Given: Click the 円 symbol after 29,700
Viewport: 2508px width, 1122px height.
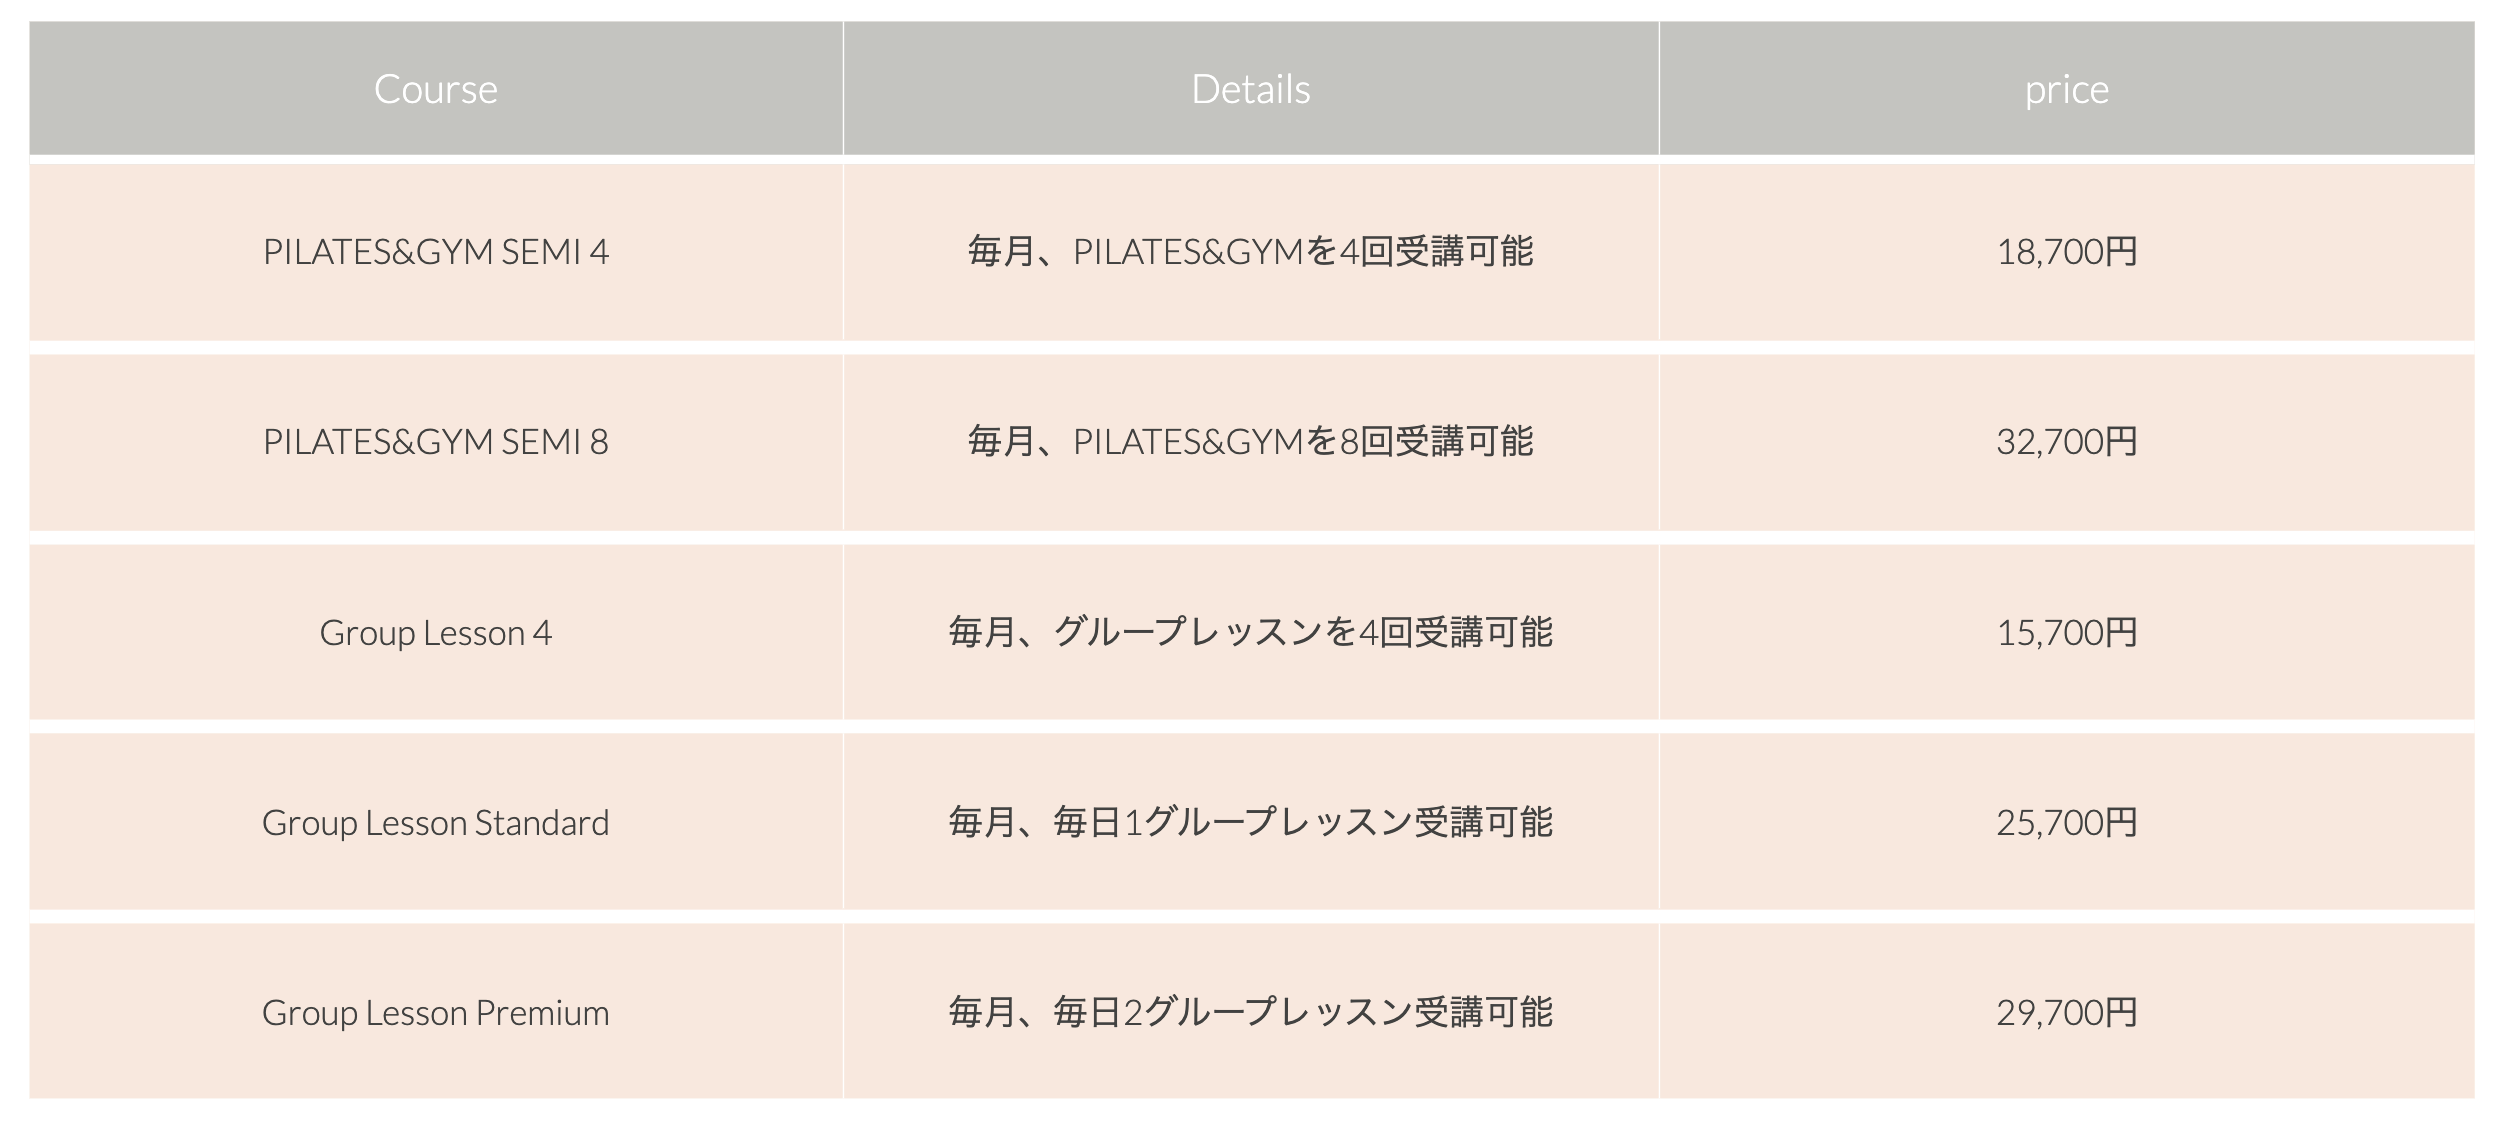Looking at the screenshot, I should pyautogui.click(x=2120, y=1013).
